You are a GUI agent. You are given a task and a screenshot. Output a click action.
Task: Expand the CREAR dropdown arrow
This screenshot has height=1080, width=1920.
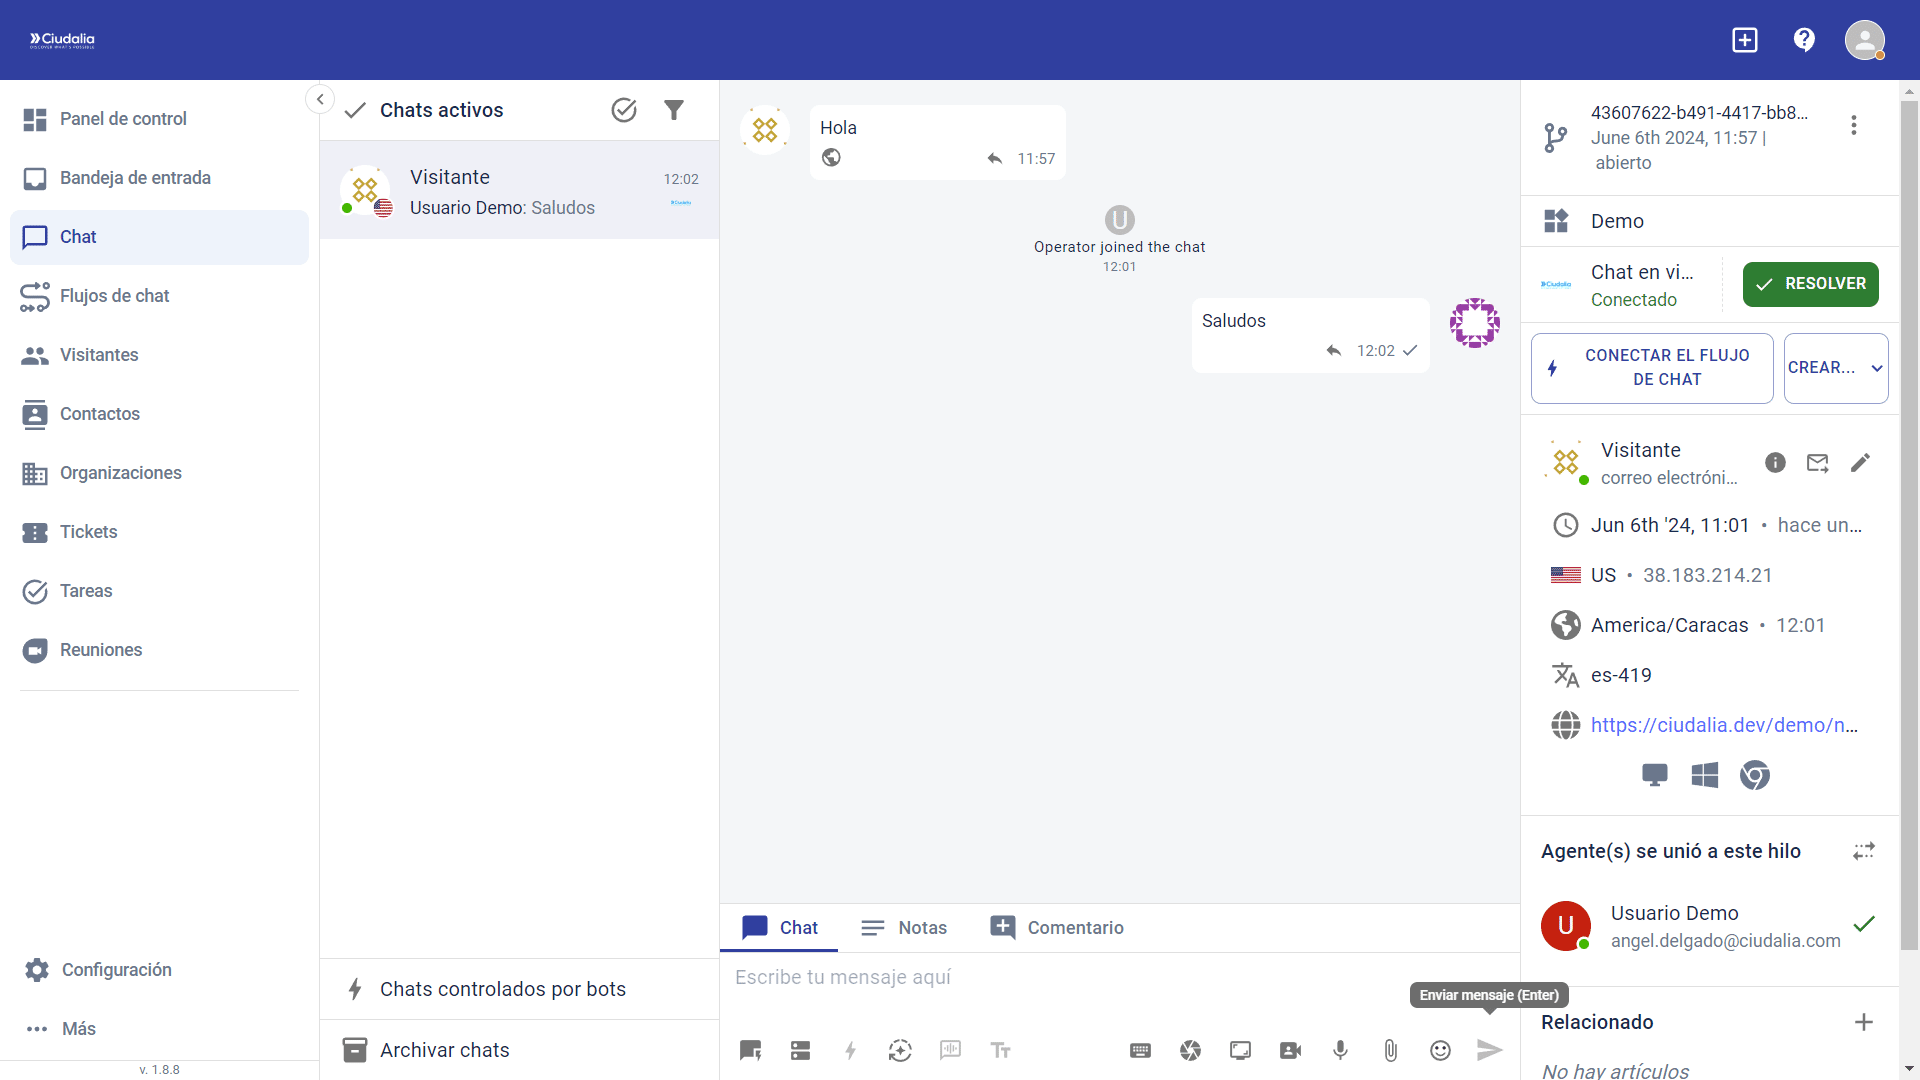tap(1877, 368)
